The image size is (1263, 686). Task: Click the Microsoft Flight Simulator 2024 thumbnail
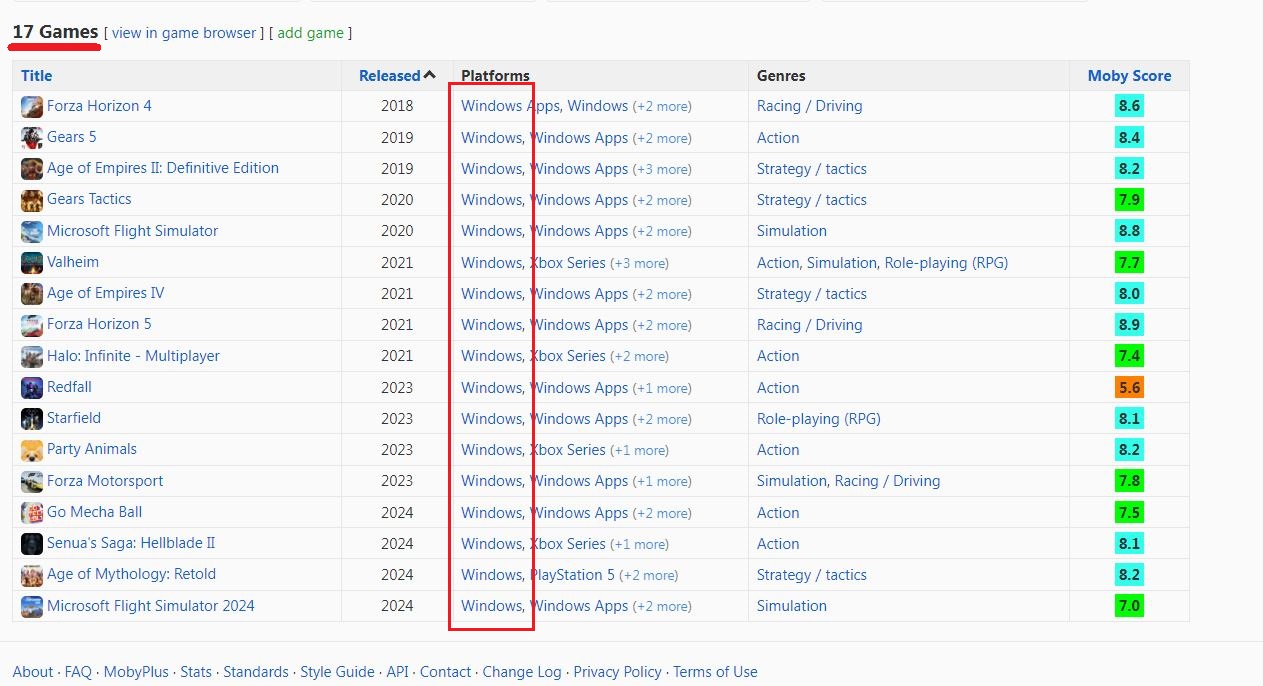32,606
